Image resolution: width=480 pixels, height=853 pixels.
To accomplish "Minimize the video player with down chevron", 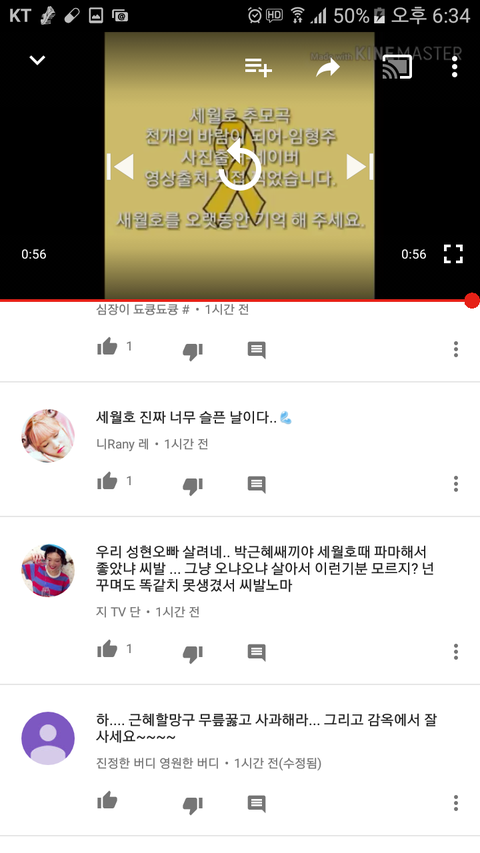I will 37,60.
